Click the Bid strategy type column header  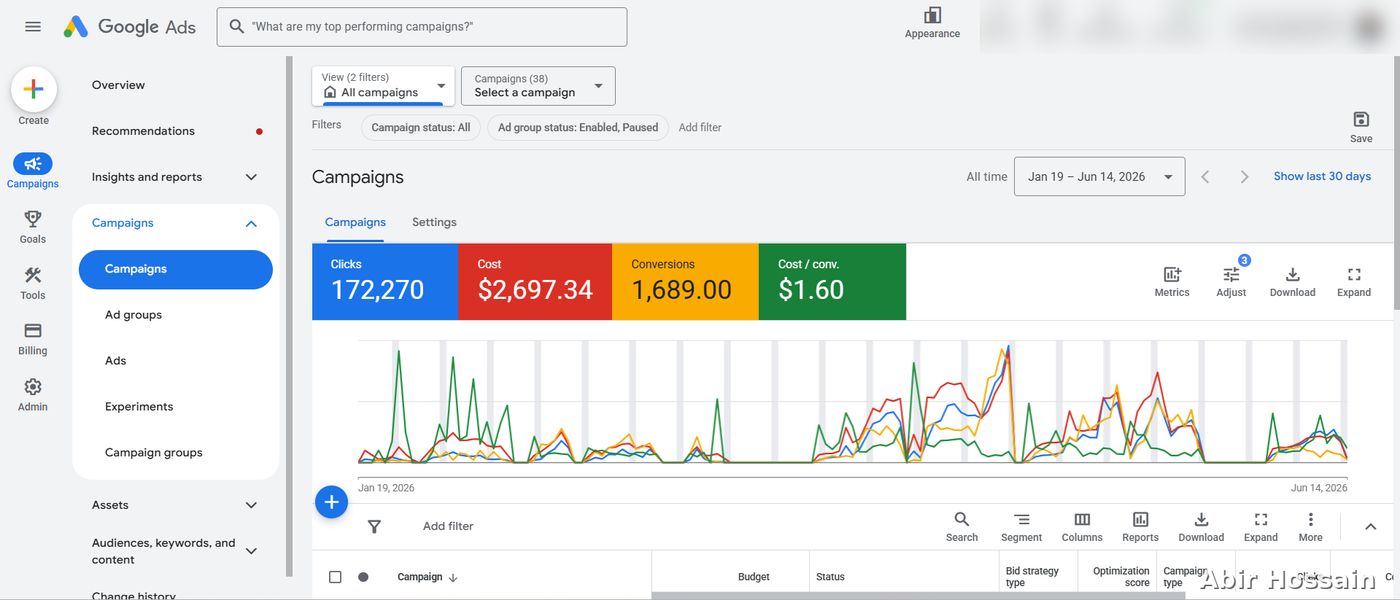point(1032,577)
